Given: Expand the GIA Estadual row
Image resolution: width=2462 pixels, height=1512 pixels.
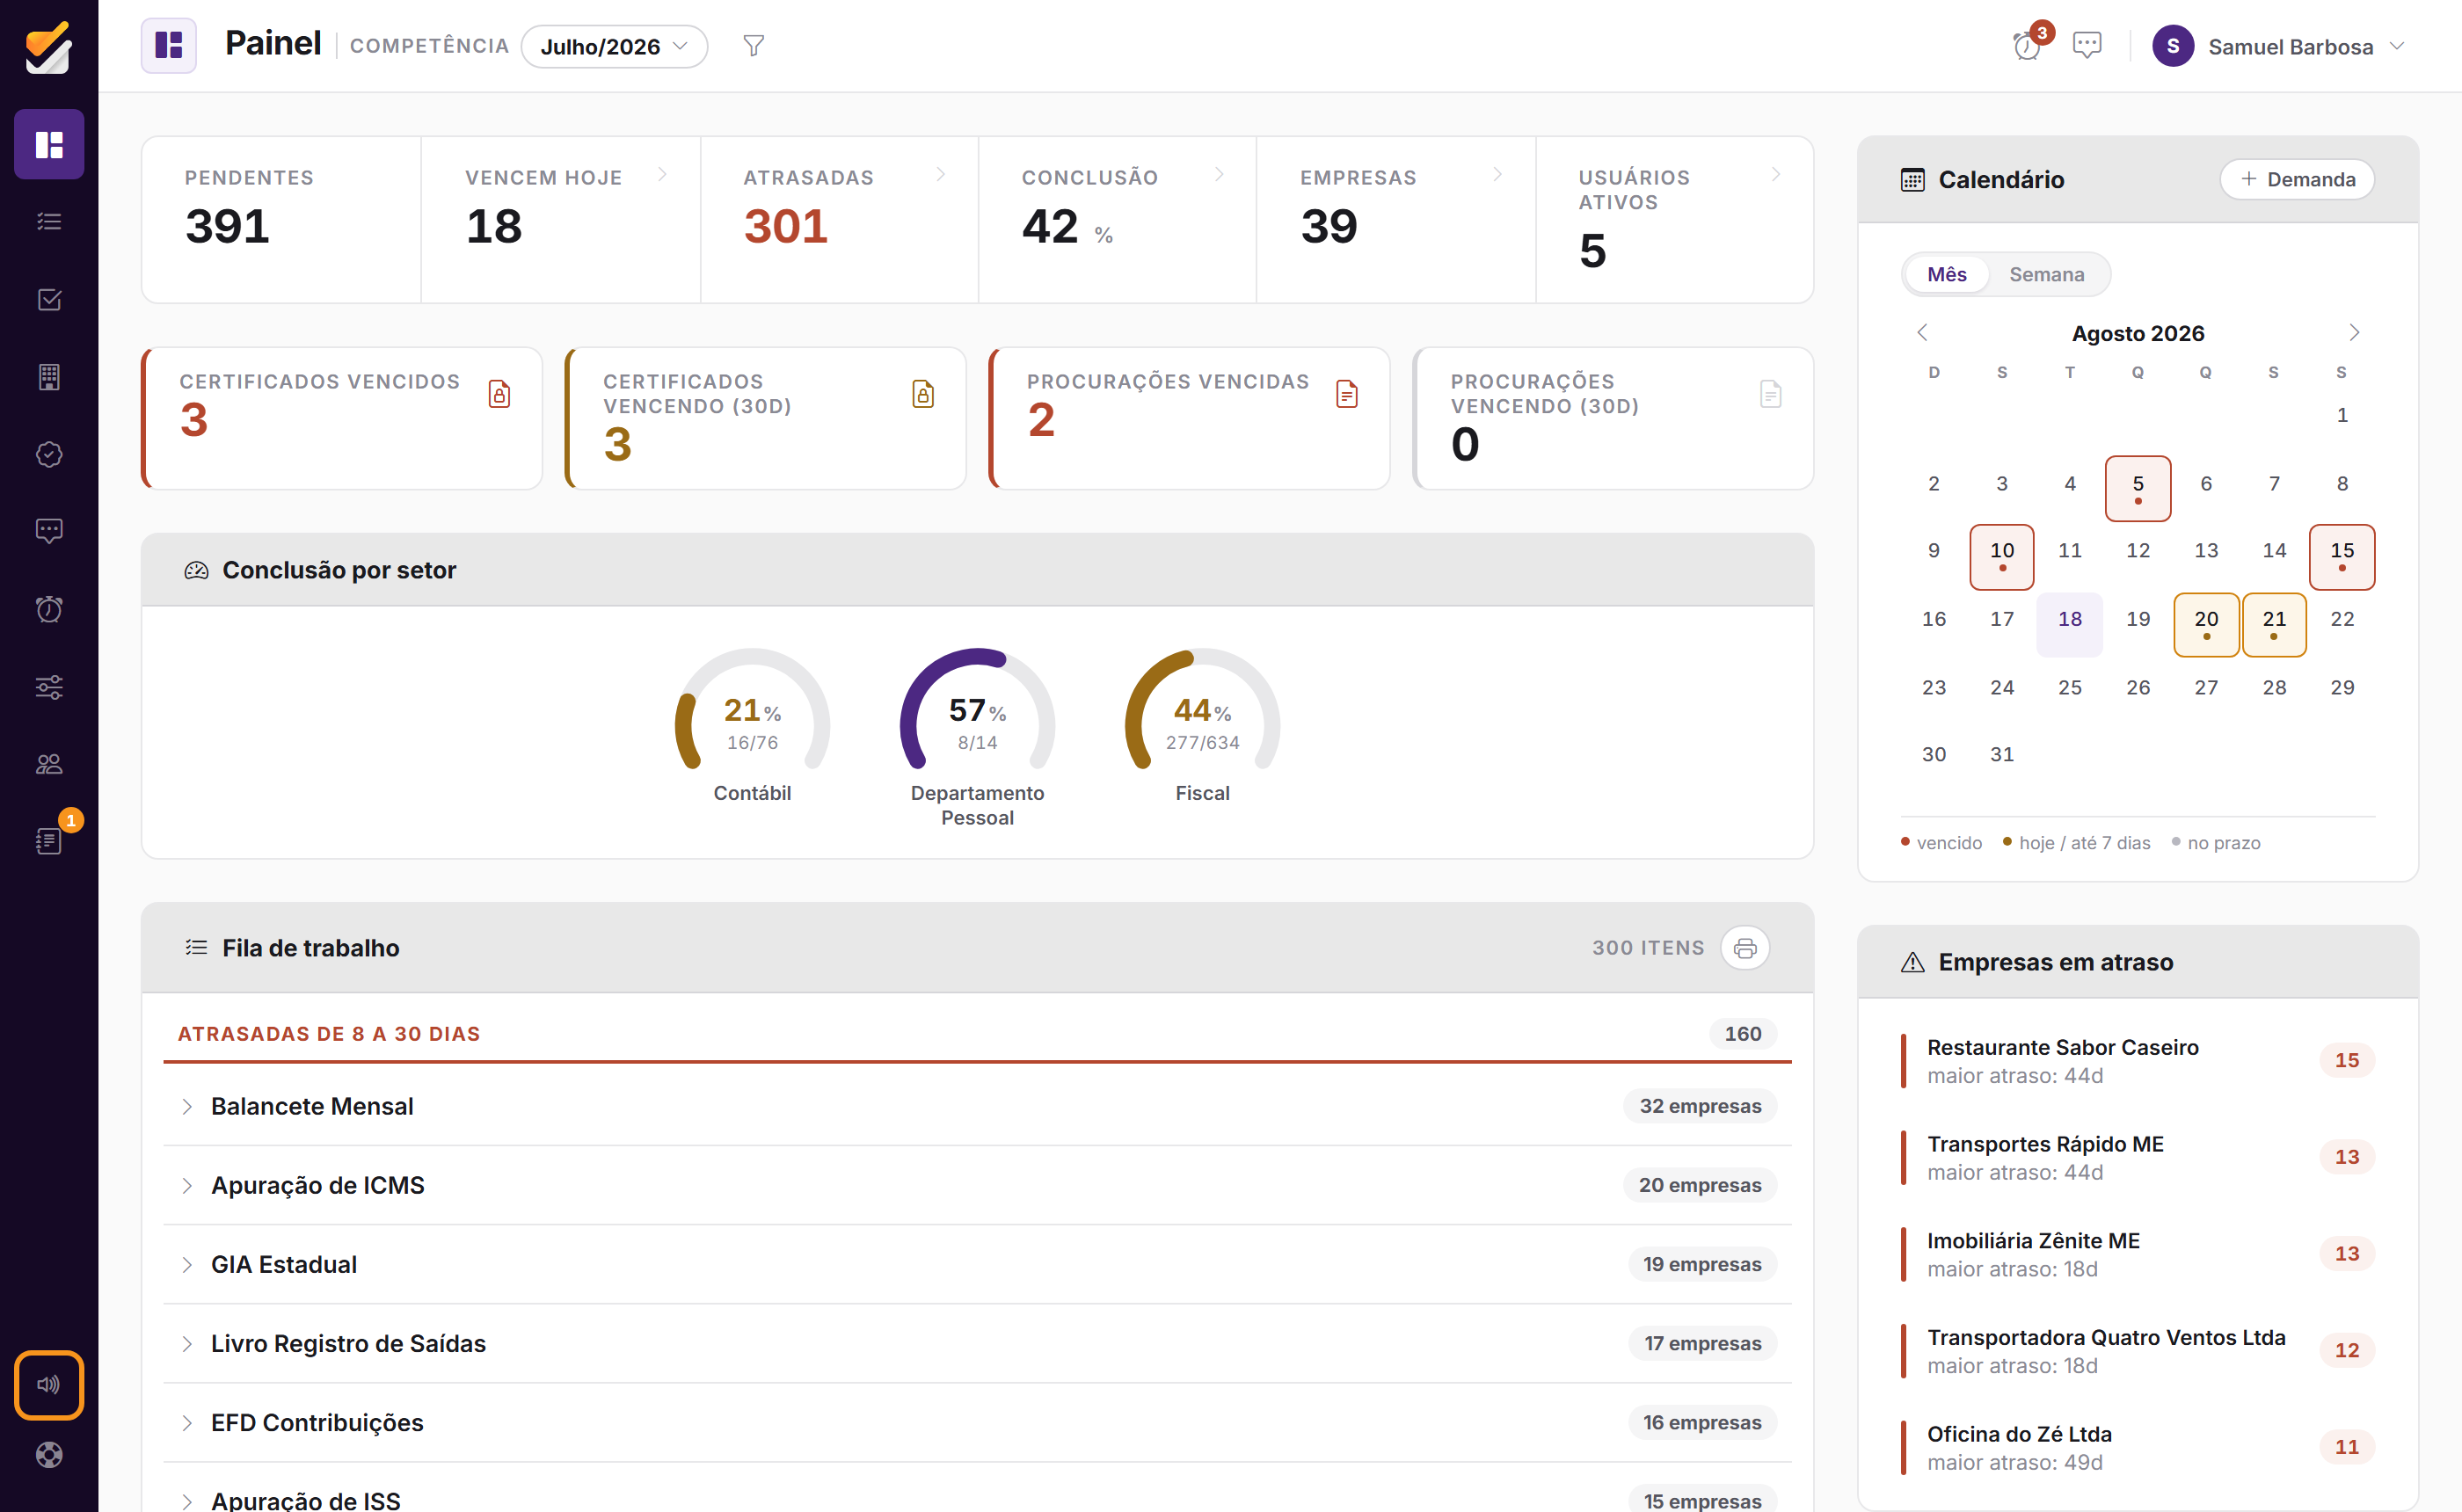Looking at the screenshot, I should point(977,1264).
